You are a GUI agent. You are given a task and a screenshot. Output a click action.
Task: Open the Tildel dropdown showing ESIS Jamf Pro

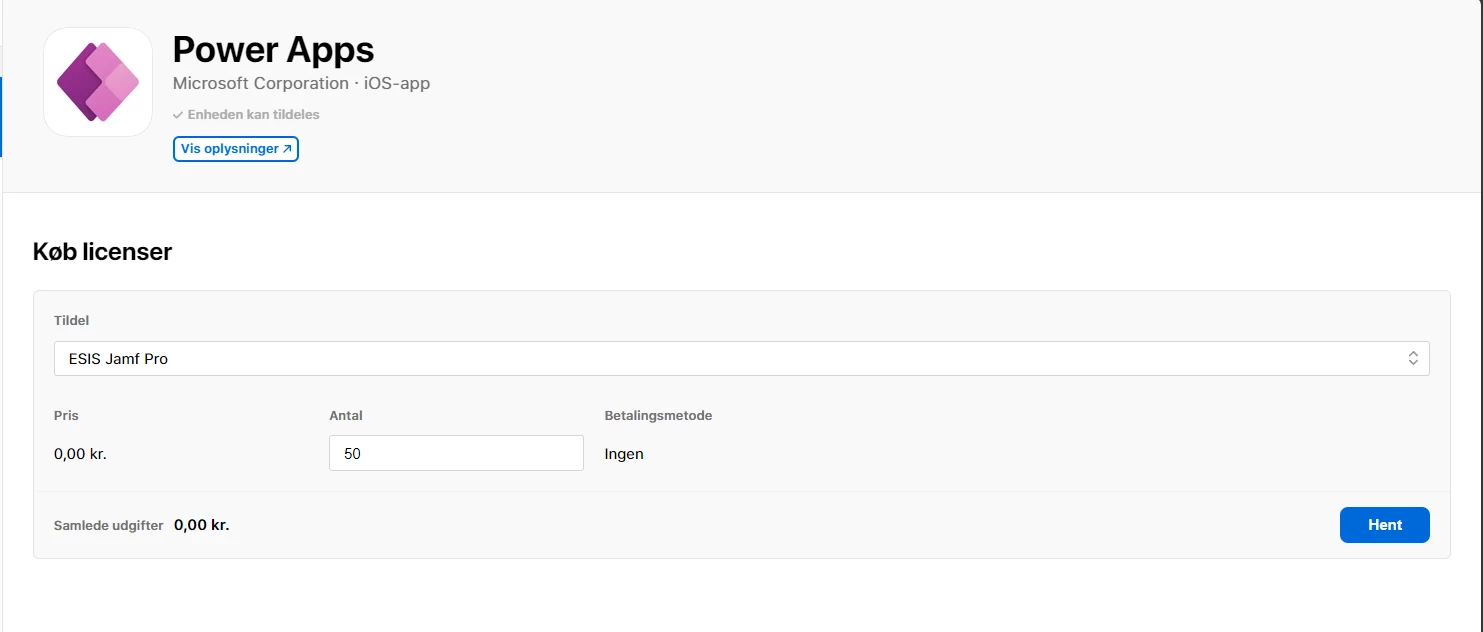tap(742, 358)
